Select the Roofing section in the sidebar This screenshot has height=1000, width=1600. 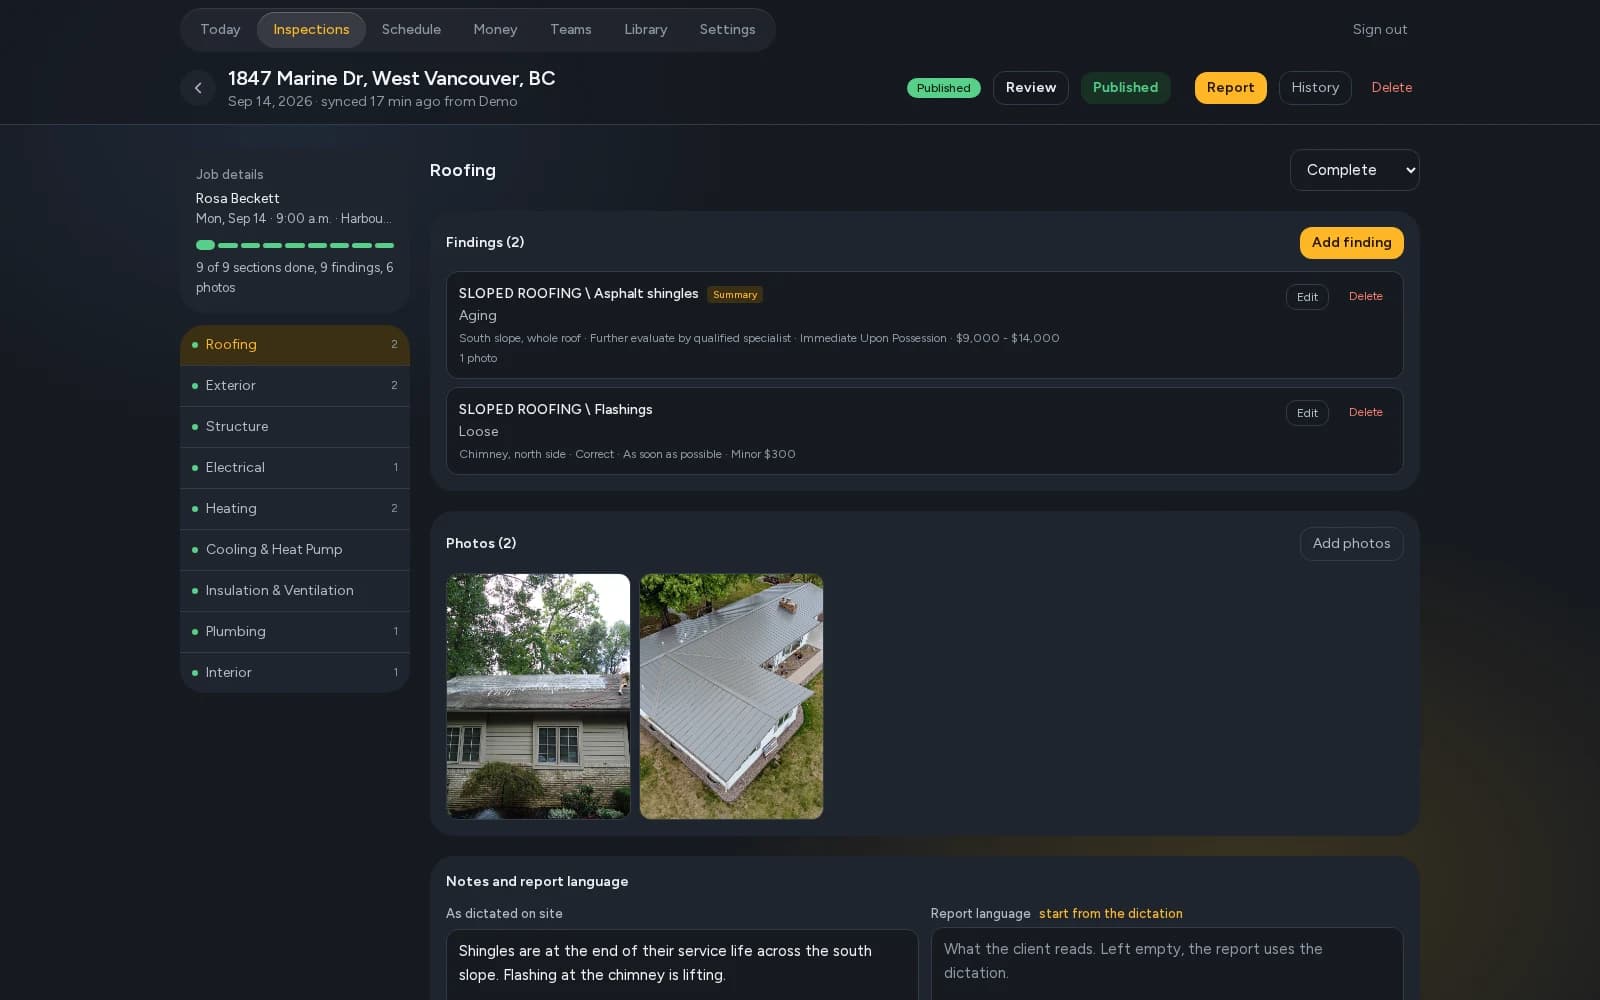pyautogui.click(x=295, y=345)
